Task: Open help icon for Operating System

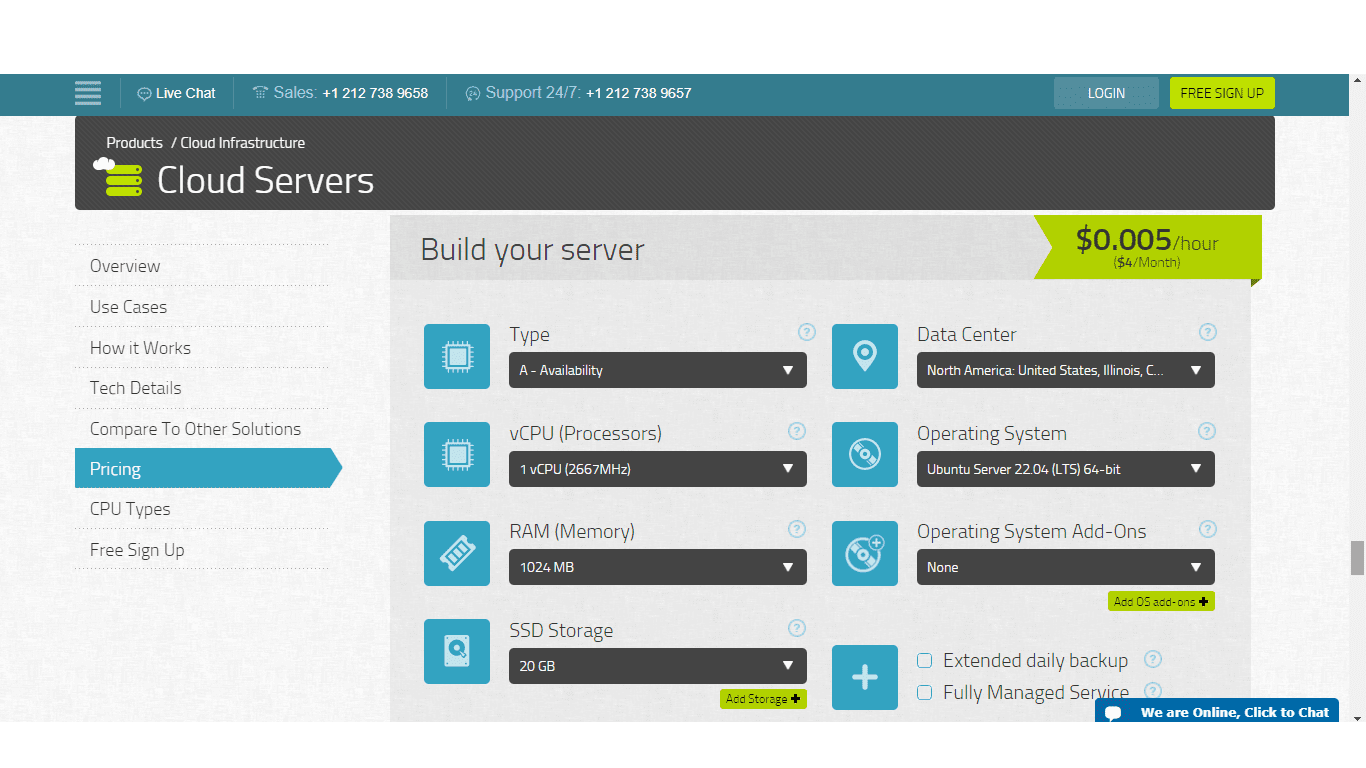Action: [1207, 431]
